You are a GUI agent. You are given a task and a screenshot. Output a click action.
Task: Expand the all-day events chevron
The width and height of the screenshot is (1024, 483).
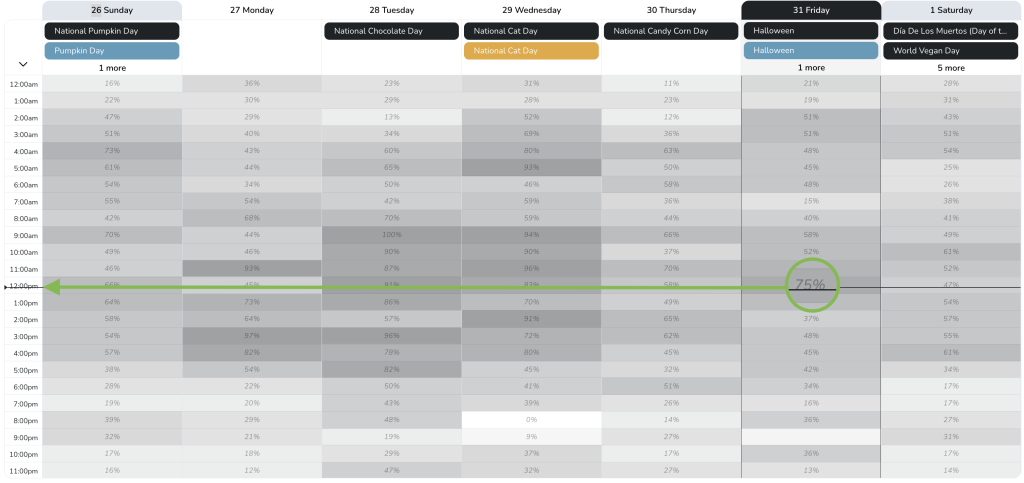click(x=22, y=64)
